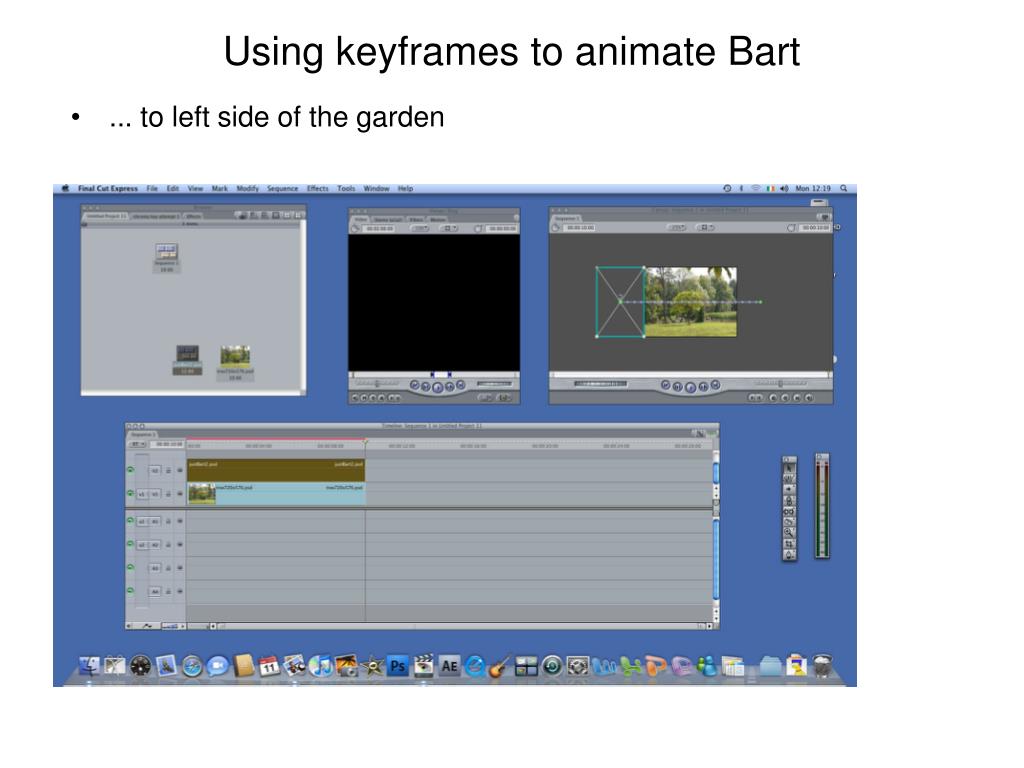Image resolution: width=1024 pixels, height=768 pixels.
Task: Select the Pen keyframe tool in Tool palette
Action: 789,554
